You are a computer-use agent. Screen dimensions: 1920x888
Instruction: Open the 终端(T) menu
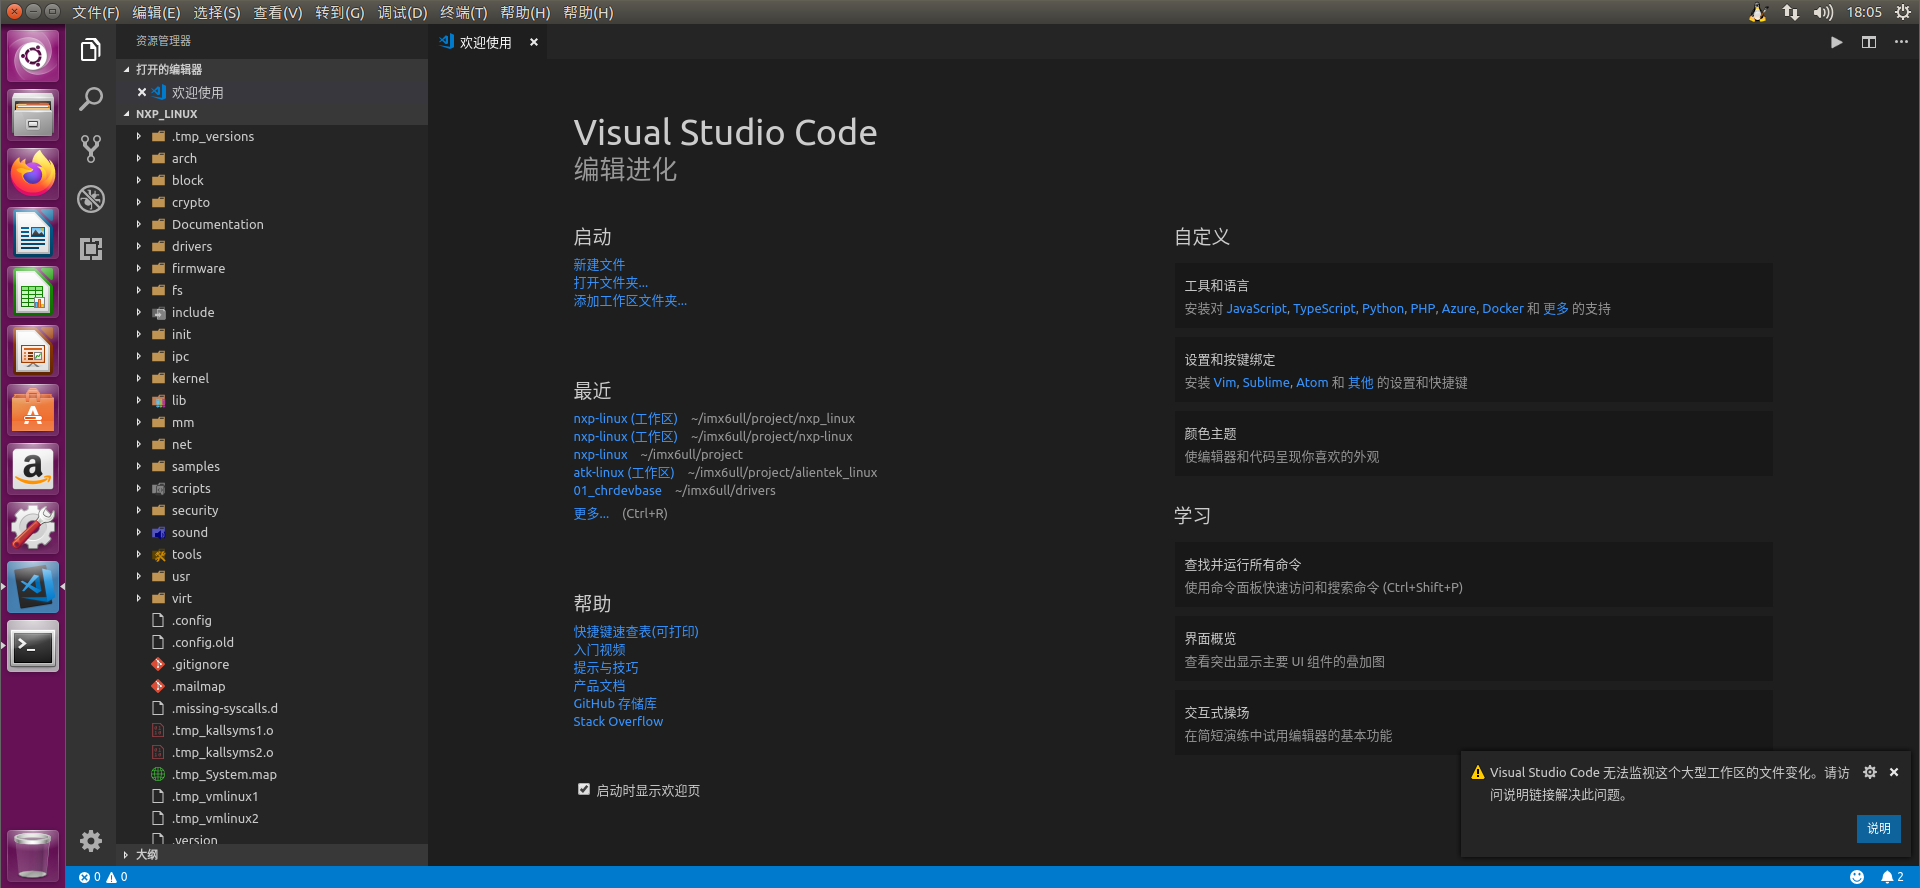[464, 12]
